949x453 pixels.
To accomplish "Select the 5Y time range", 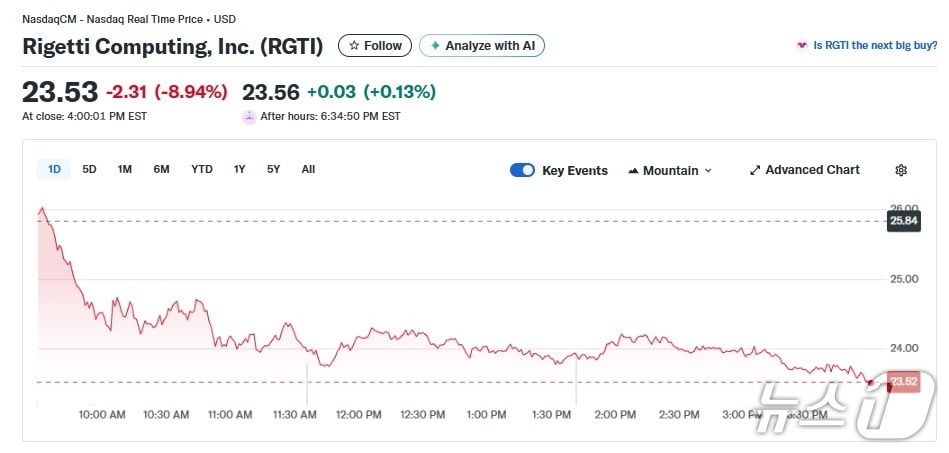I will tap(273, 169).
